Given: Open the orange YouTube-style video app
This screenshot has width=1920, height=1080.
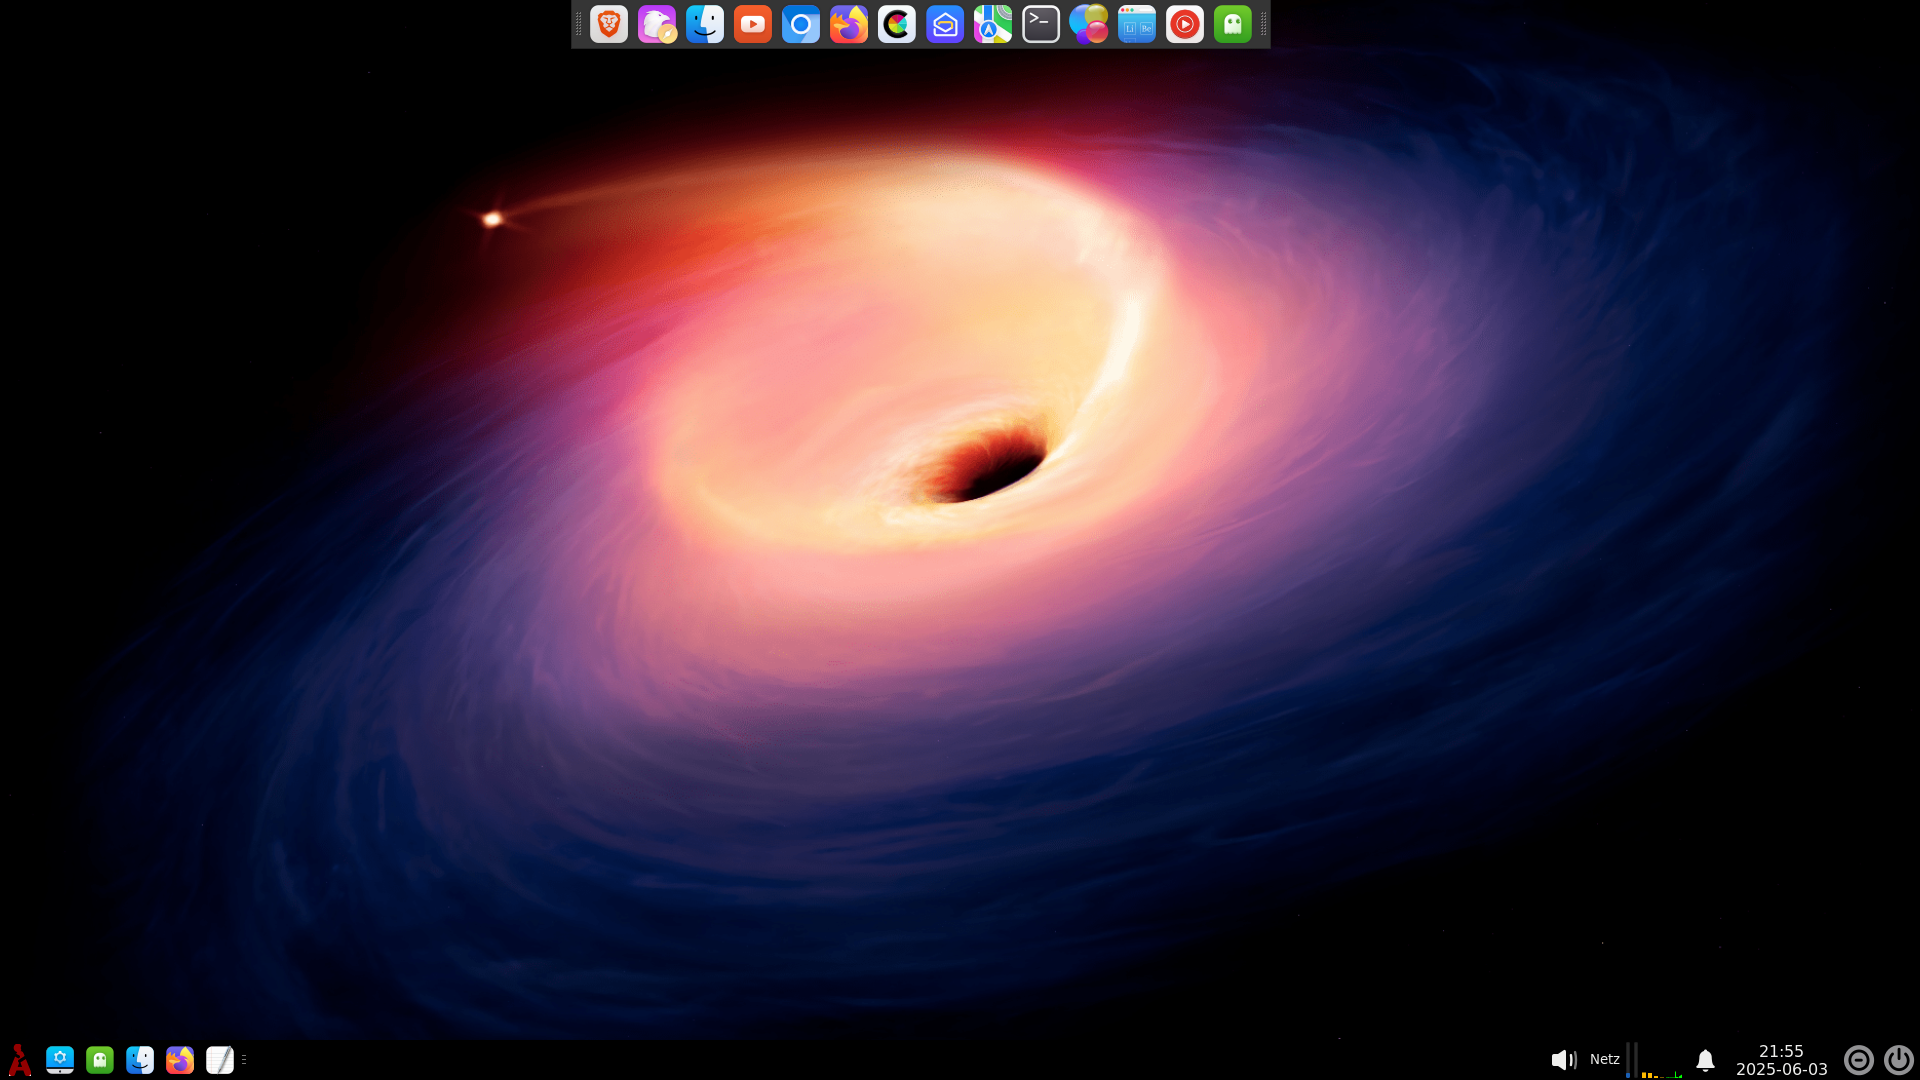Looking at the screenshot, I should 752,24.
